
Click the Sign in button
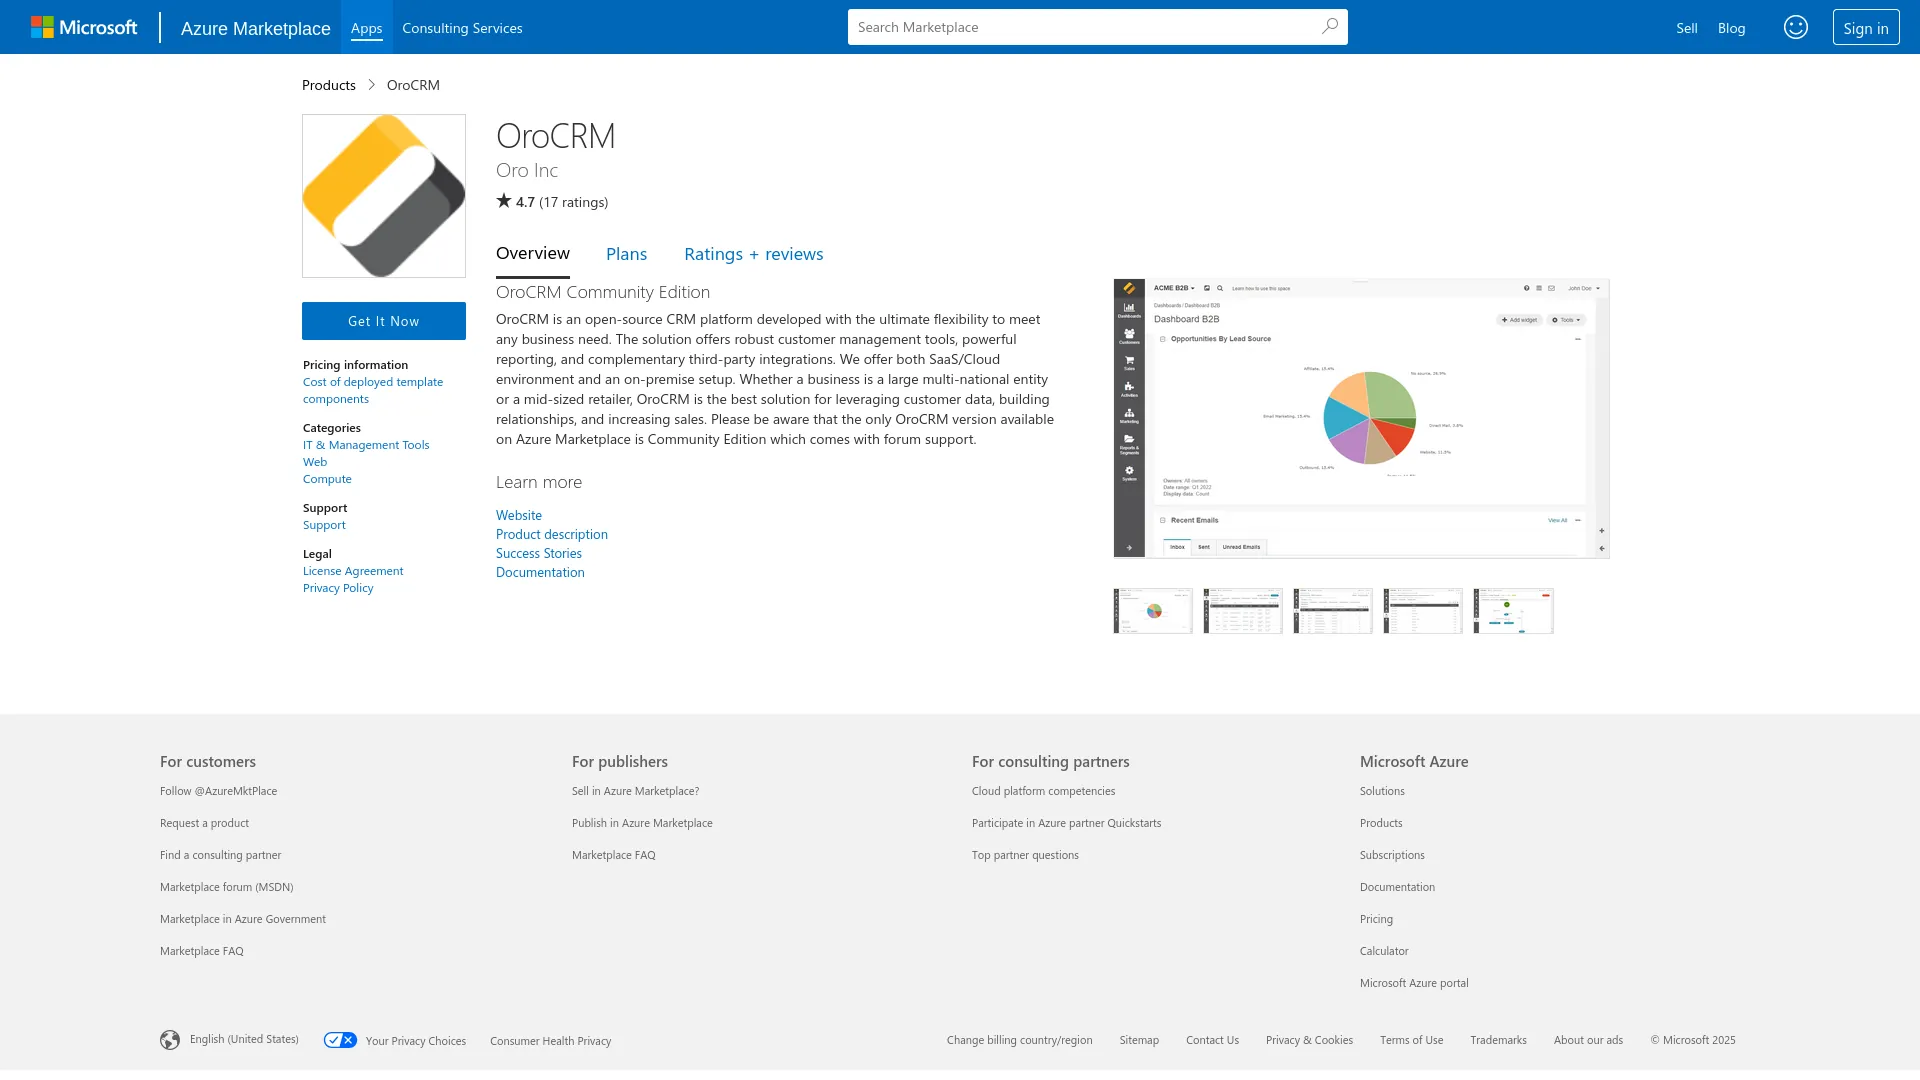coord(1866,28)
